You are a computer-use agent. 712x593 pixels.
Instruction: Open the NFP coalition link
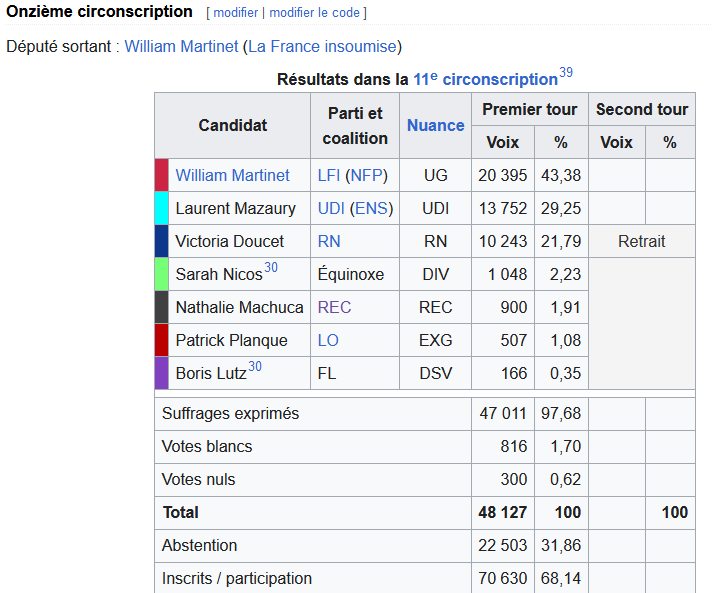(366, 175)
